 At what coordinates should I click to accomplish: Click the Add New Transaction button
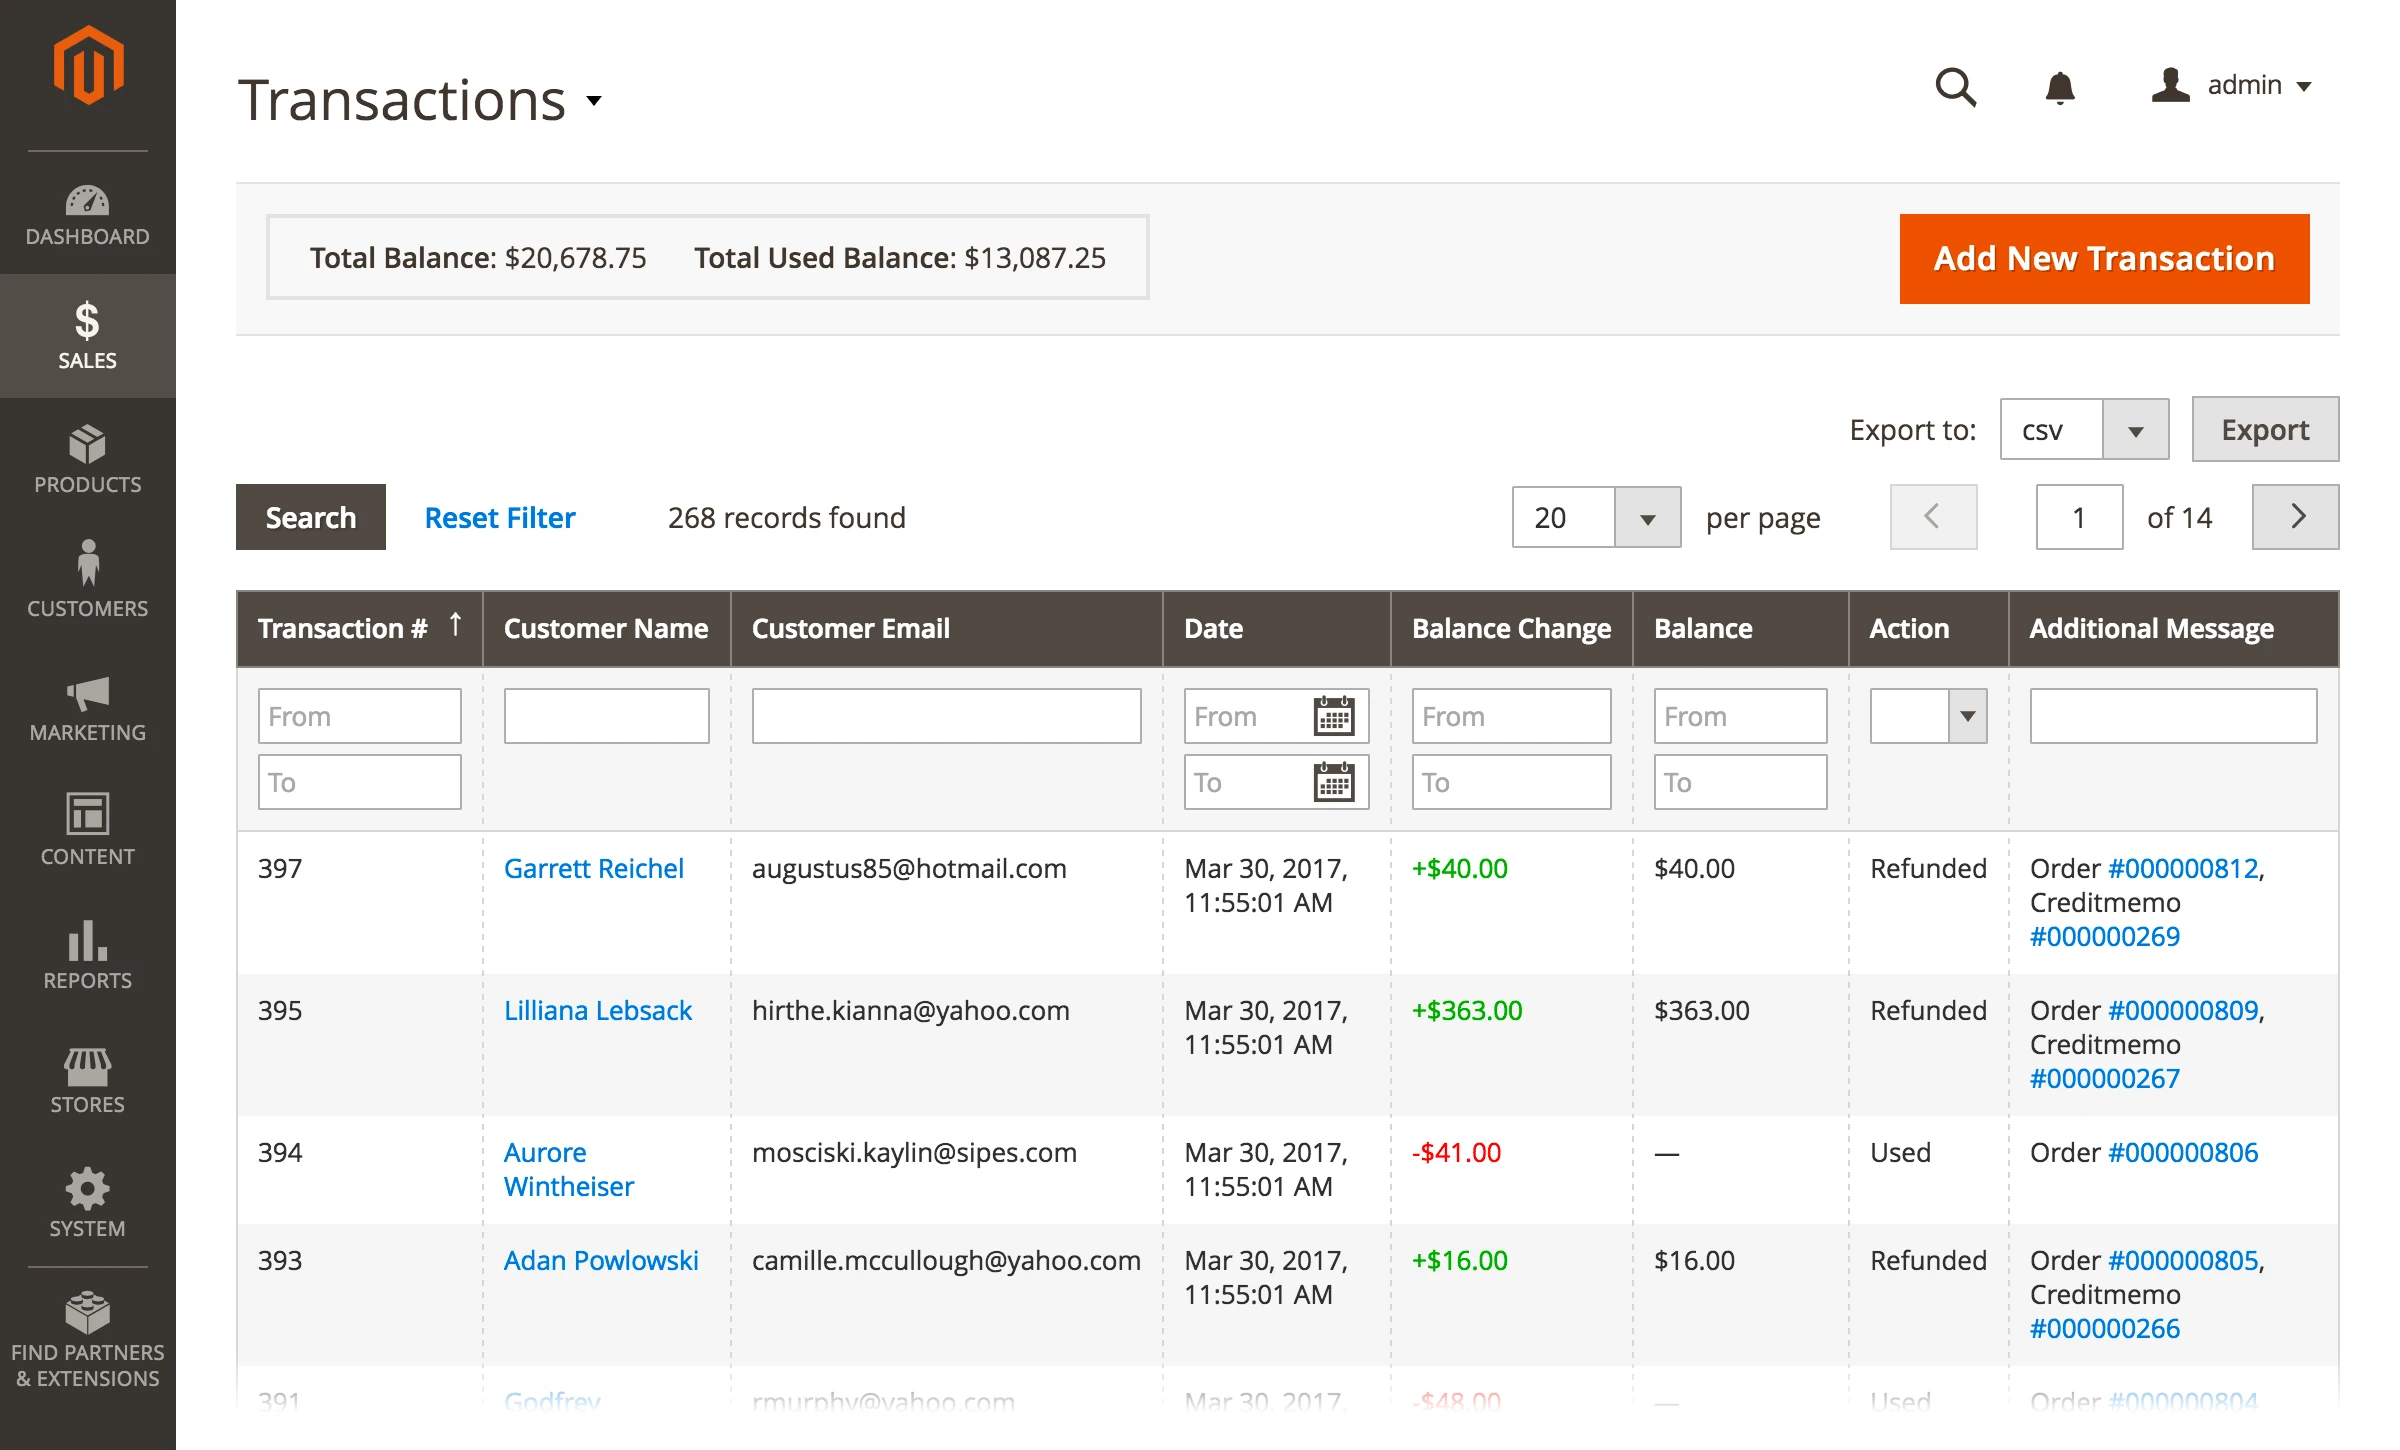[x=2104, y=259]
